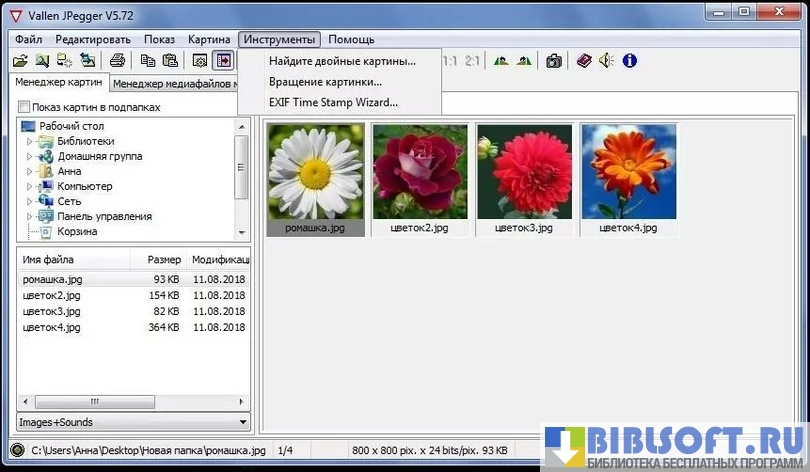Click the open folder toolbar icon
This screenshot has width=810, height=472.
(19, 61)
